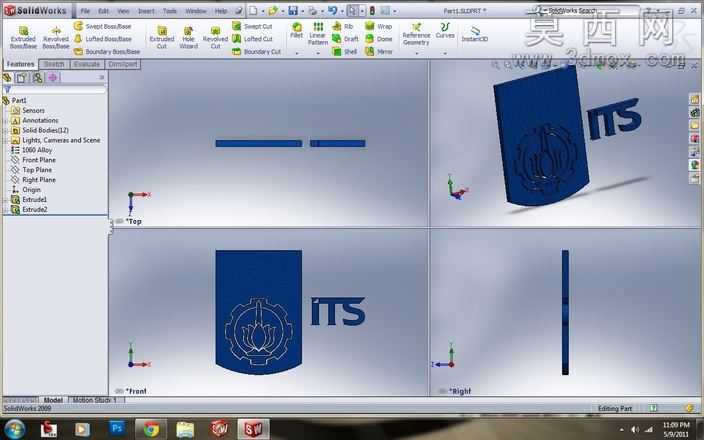The image size is (704, 440).
Task: Start the Linear Pattern tool
Action: [318, 34]
